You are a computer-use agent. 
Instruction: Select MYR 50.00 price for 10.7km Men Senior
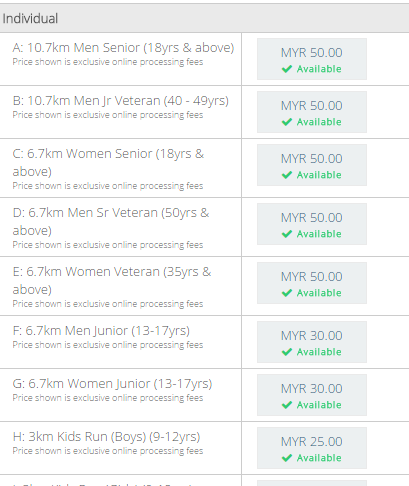pos(312,59)
